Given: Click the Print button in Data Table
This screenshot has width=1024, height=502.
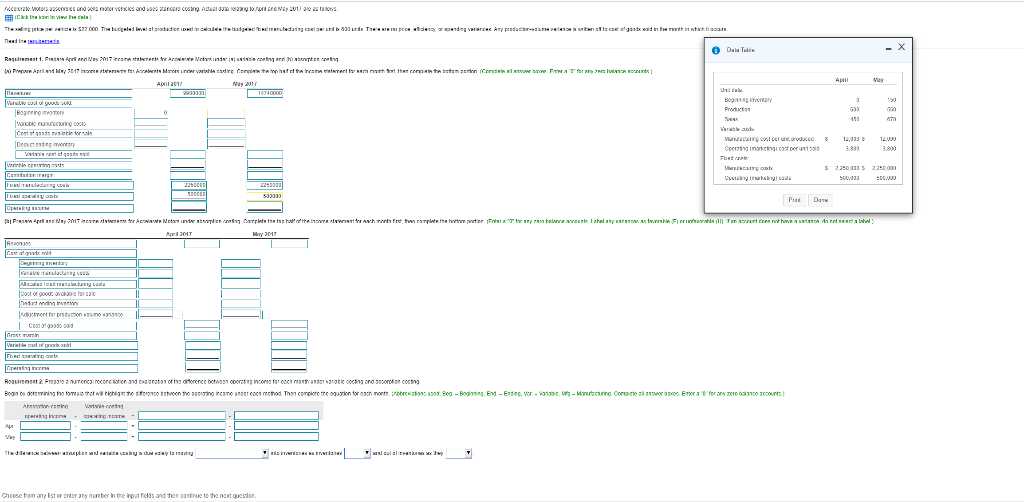Looking at the screenshot, I should pos(794,200).
